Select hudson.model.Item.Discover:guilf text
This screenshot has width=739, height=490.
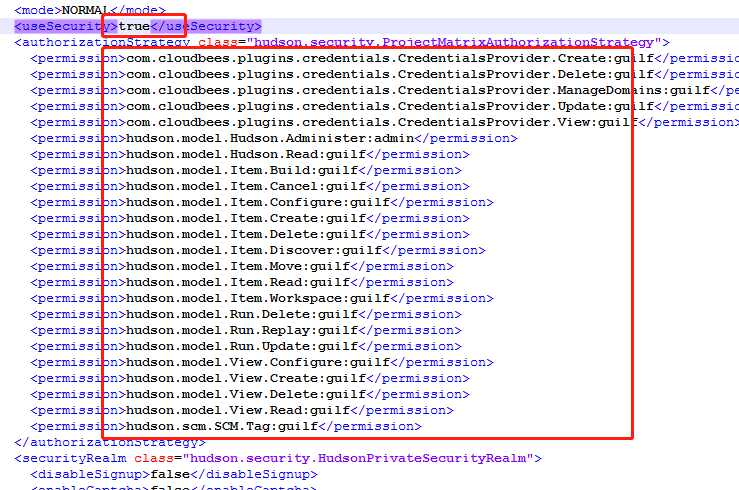coord(254,251)
